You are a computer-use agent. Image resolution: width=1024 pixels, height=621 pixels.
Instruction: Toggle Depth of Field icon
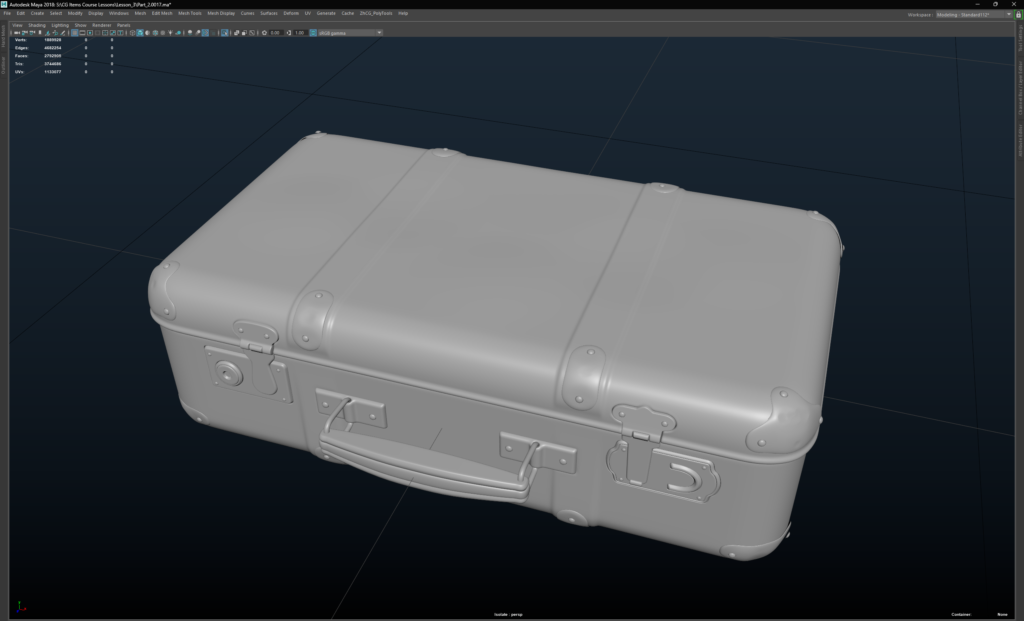(x=213, y=33)
